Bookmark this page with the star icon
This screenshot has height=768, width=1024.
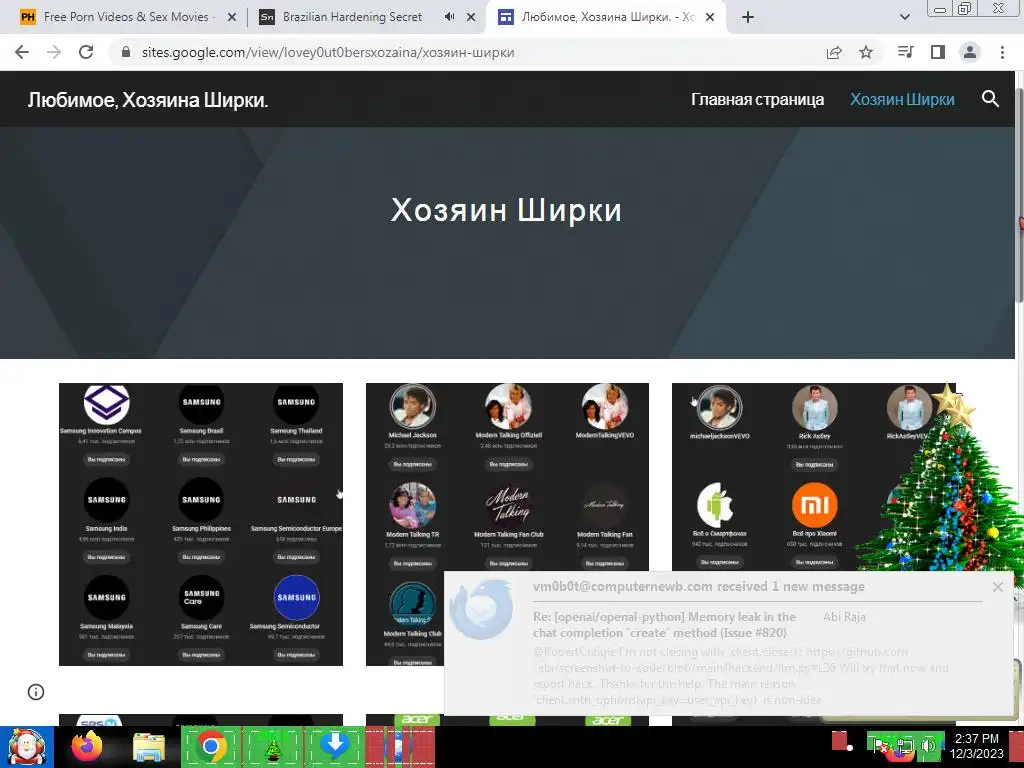pyautogui.click(x=866, y=52)
